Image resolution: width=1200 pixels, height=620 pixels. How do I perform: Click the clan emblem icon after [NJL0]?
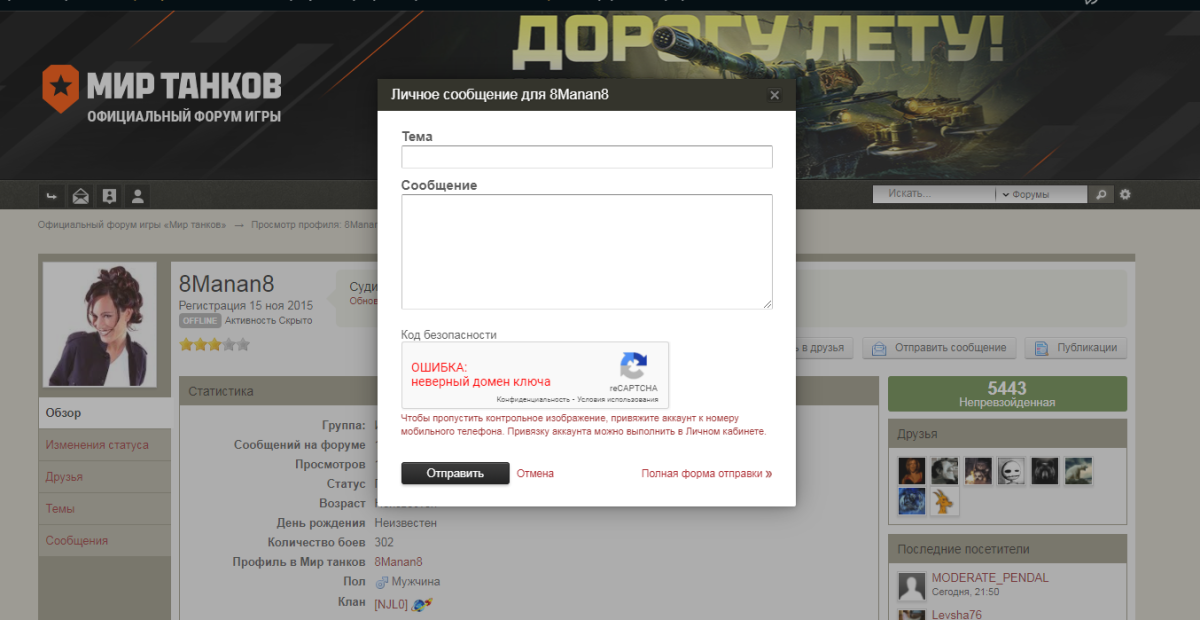coord(421,603)
